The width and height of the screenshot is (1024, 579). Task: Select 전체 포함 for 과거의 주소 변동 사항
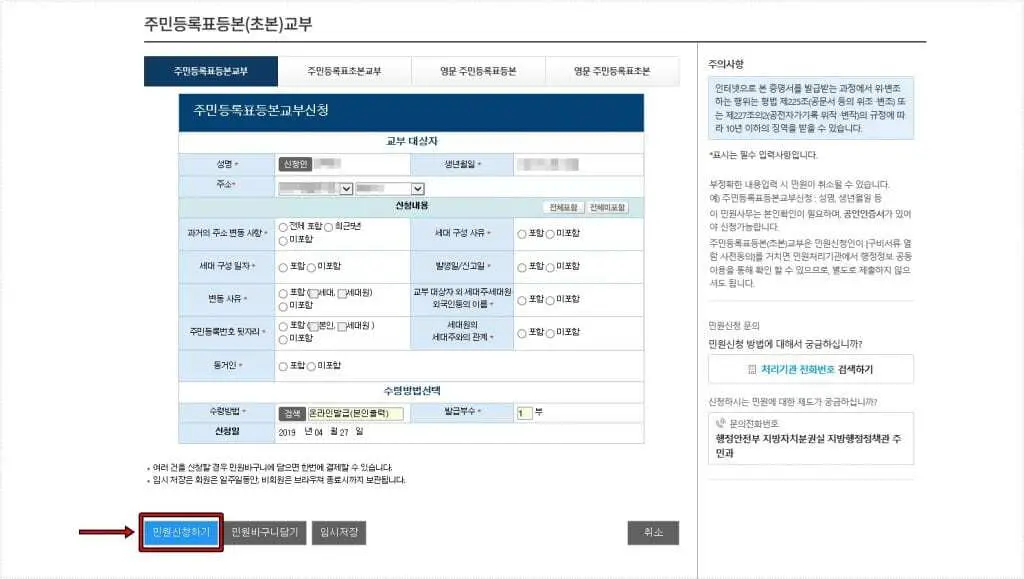point(283,227)
